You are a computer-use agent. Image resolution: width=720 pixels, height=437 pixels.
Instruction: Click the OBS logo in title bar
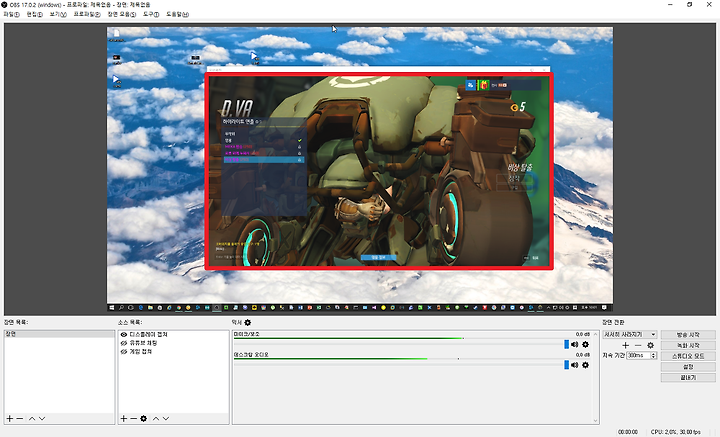5,5
